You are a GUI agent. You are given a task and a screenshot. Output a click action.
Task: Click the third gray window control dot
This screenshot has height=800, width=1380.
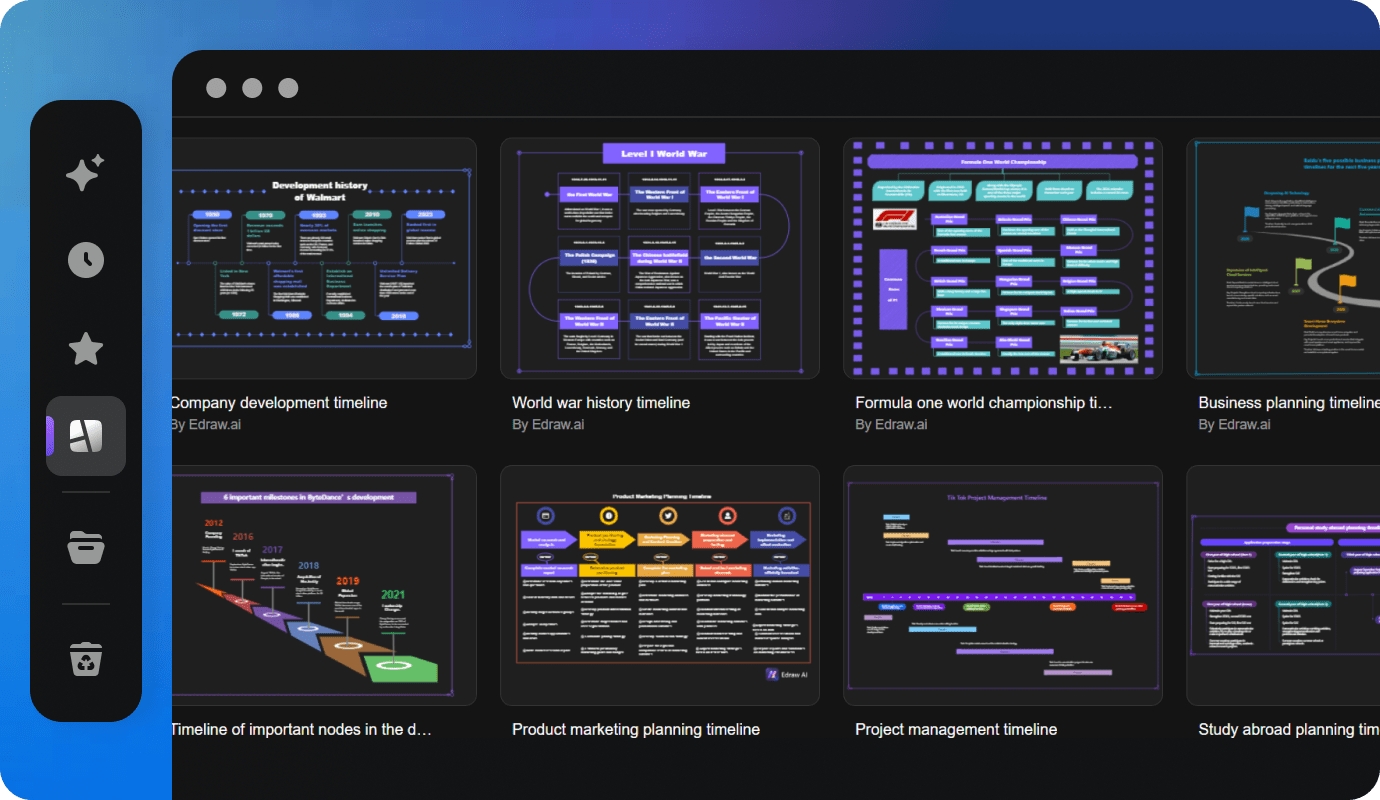[x=288, y=88]
